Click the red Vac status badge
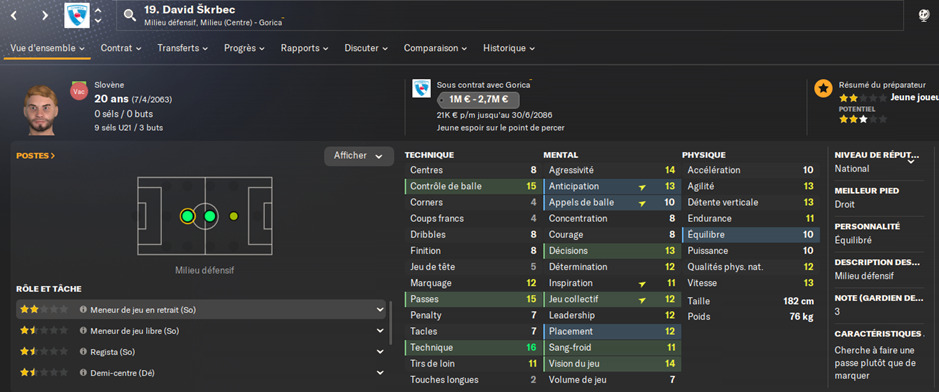 (78, 92)
